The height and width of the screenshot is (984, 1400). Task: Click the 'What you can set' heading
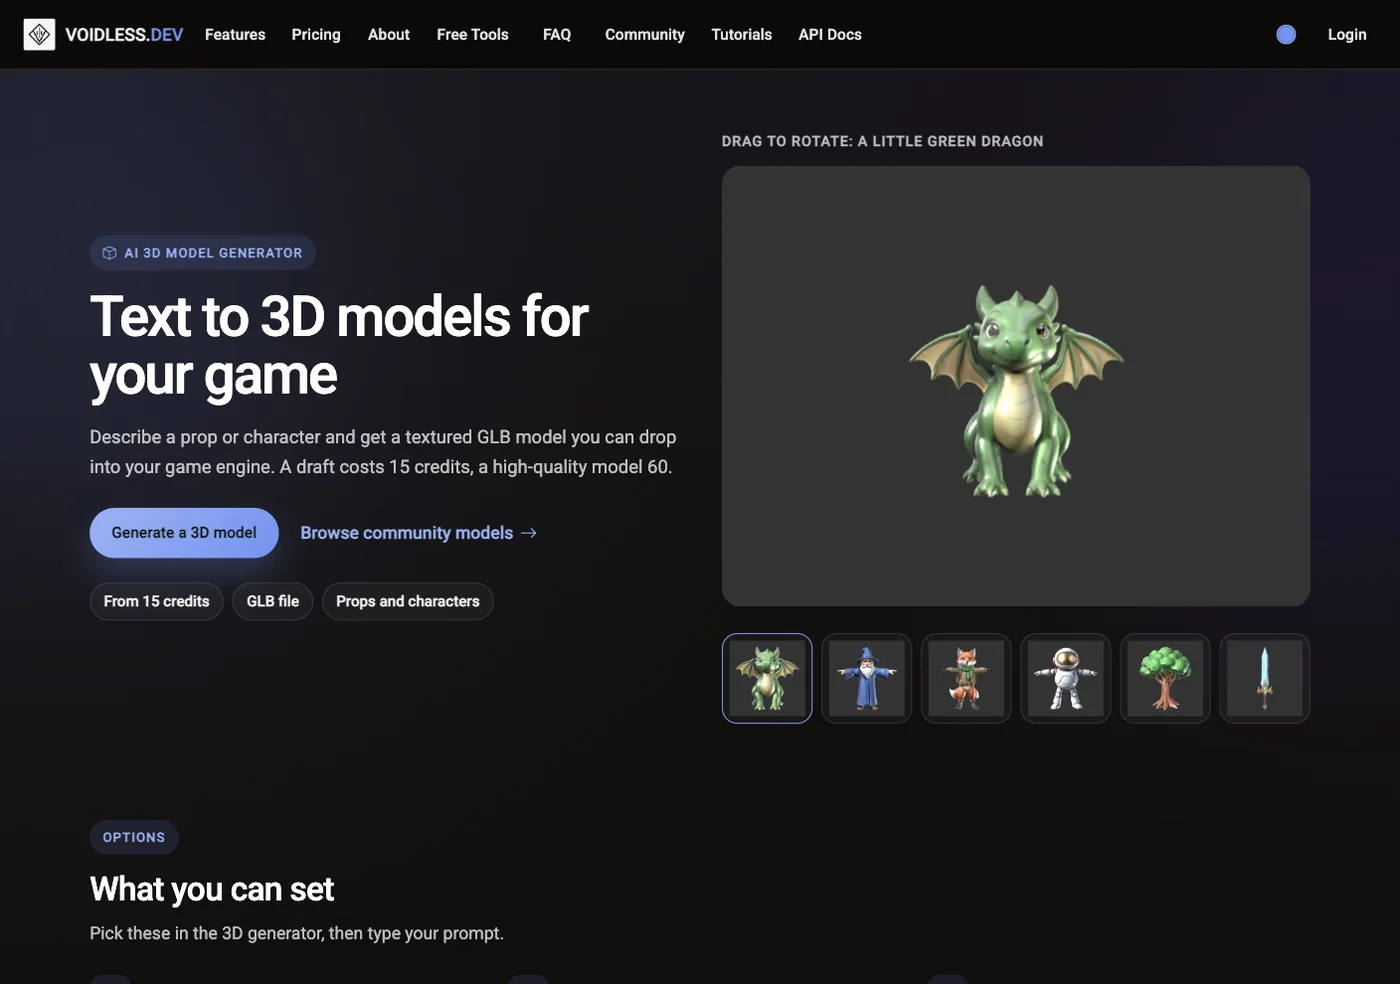[x=212, y=889]
